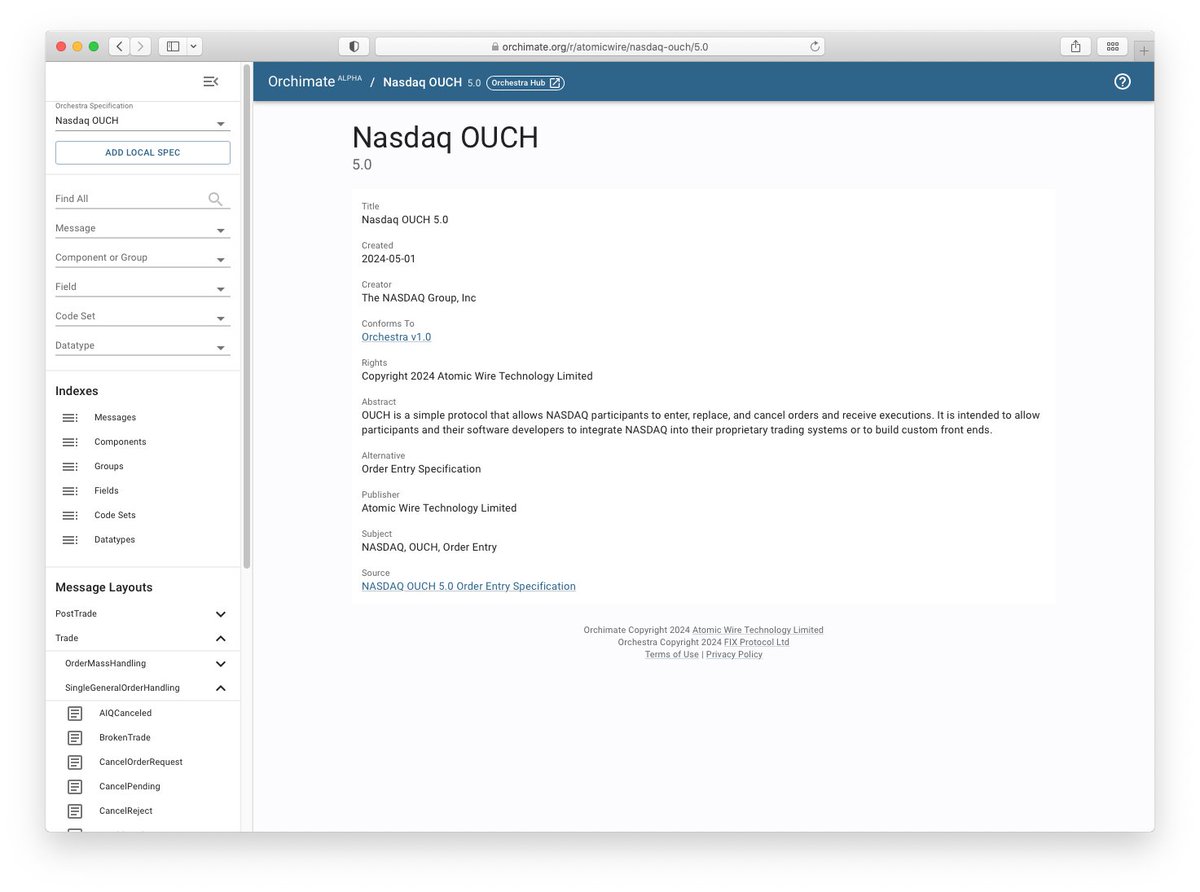
Task: Open Safari sidebar options dropdown arrow
Action: point(194,46)
